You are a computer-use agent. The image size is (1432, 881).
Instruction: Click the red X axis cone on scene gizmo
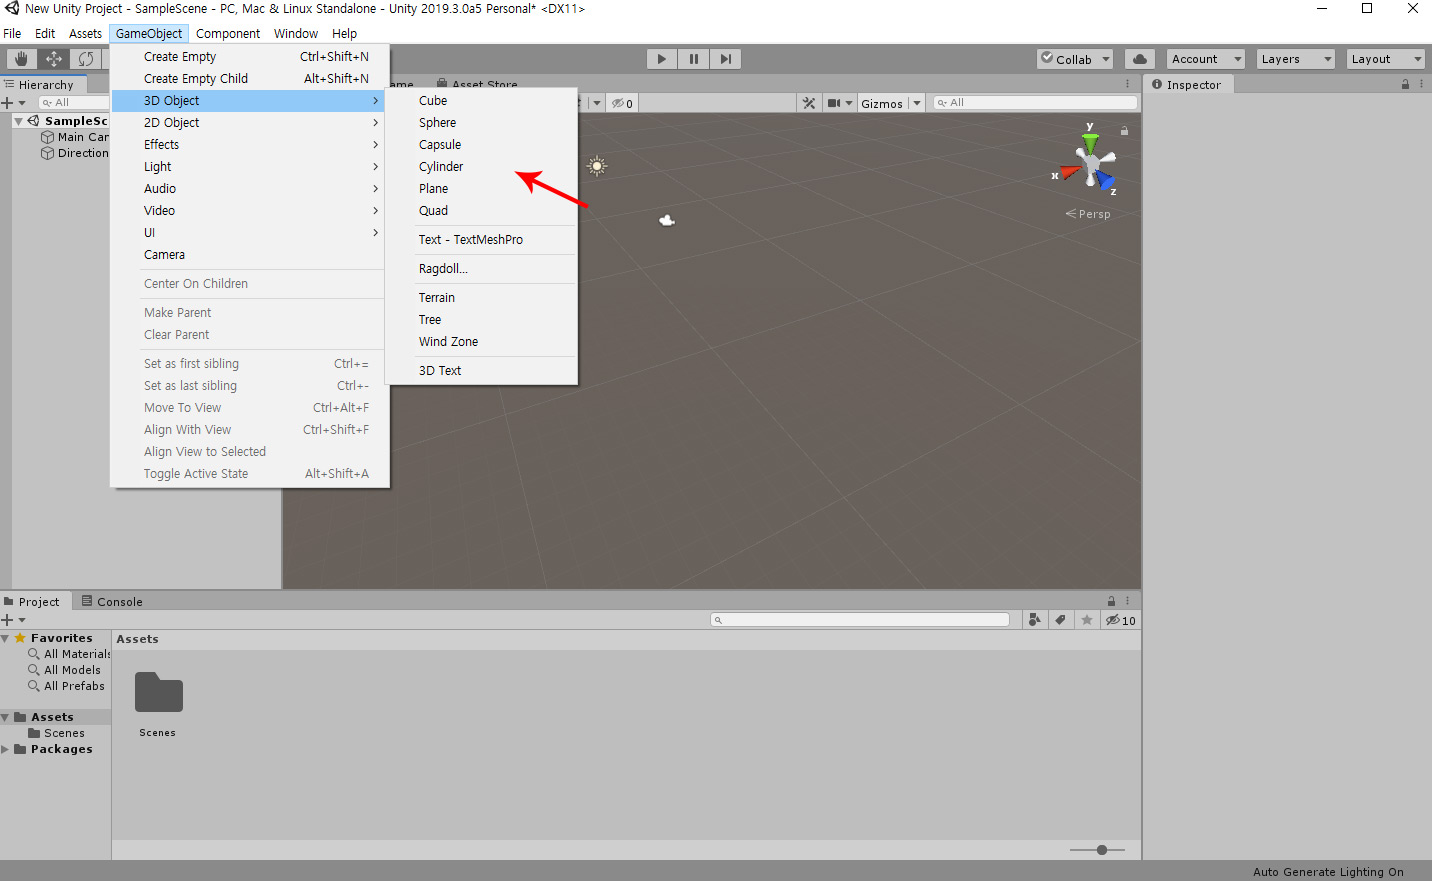coord(1070,173)
